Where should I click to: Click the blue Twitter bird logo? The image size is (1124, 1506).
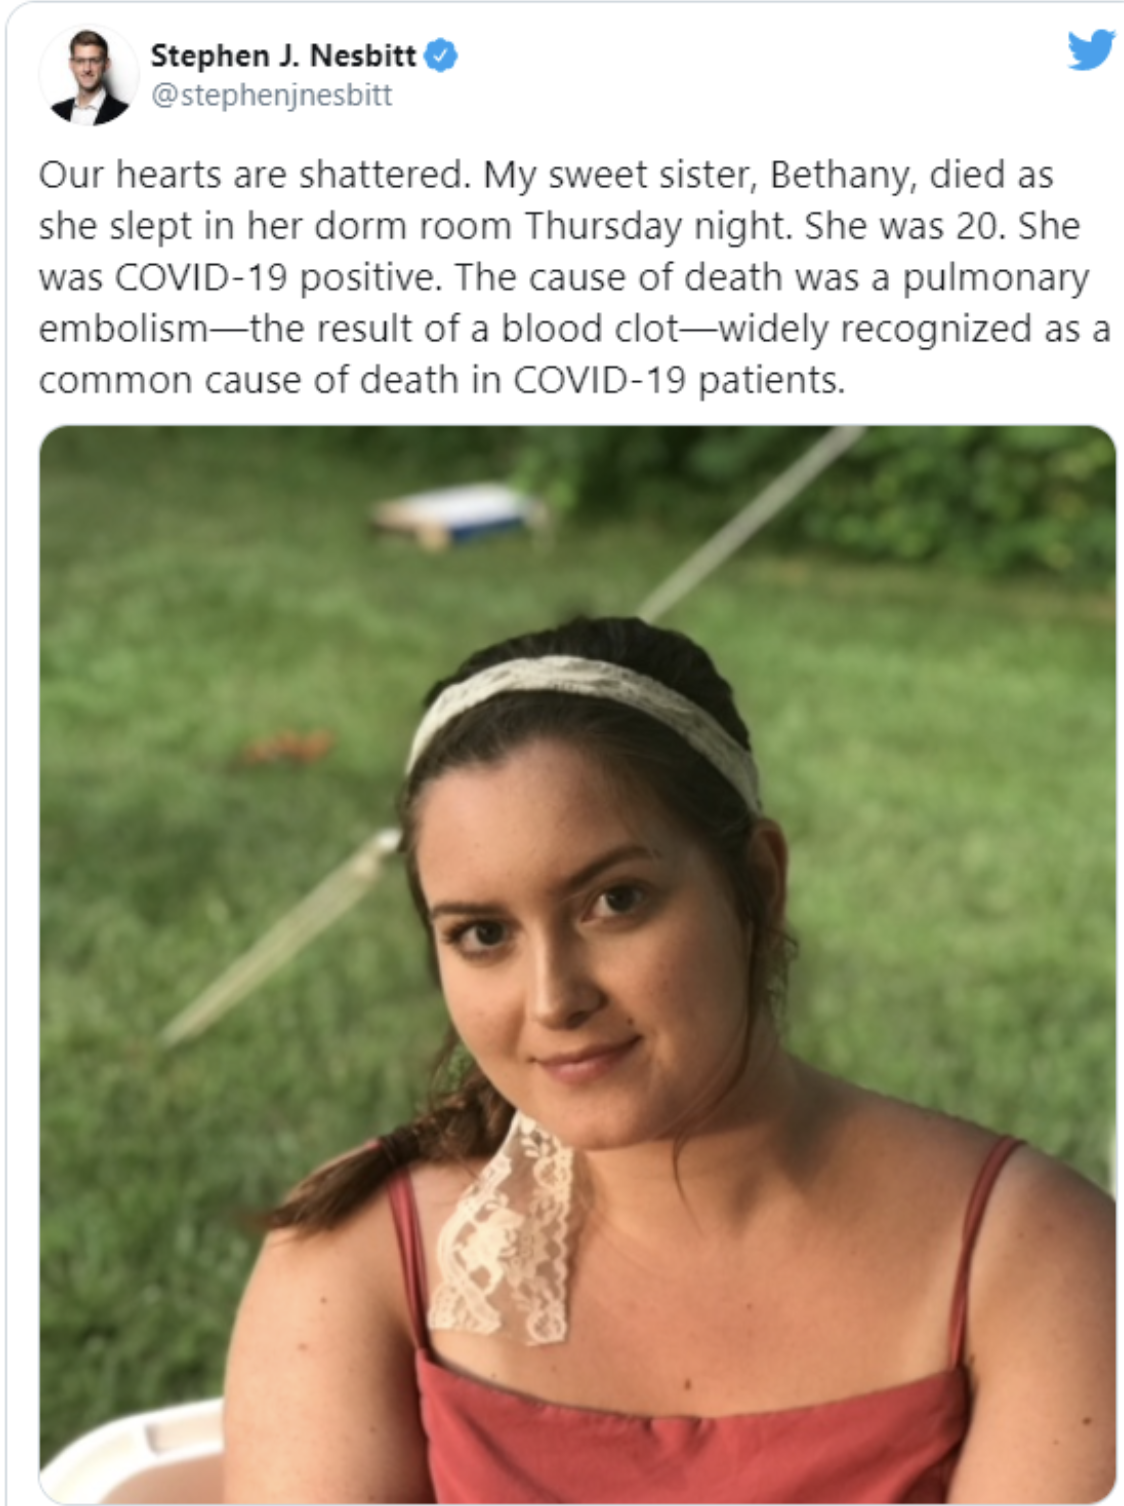pos(1090,50)
